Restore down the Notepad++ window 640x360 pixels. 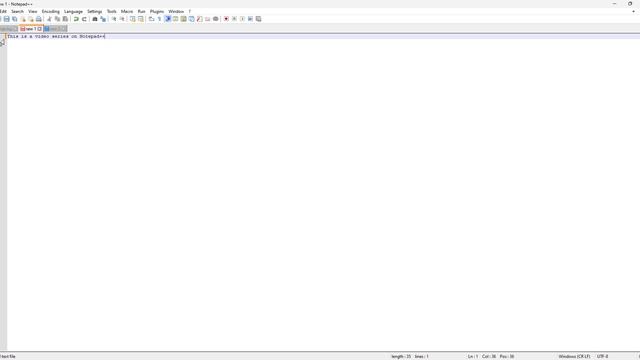tap(630, 4)
